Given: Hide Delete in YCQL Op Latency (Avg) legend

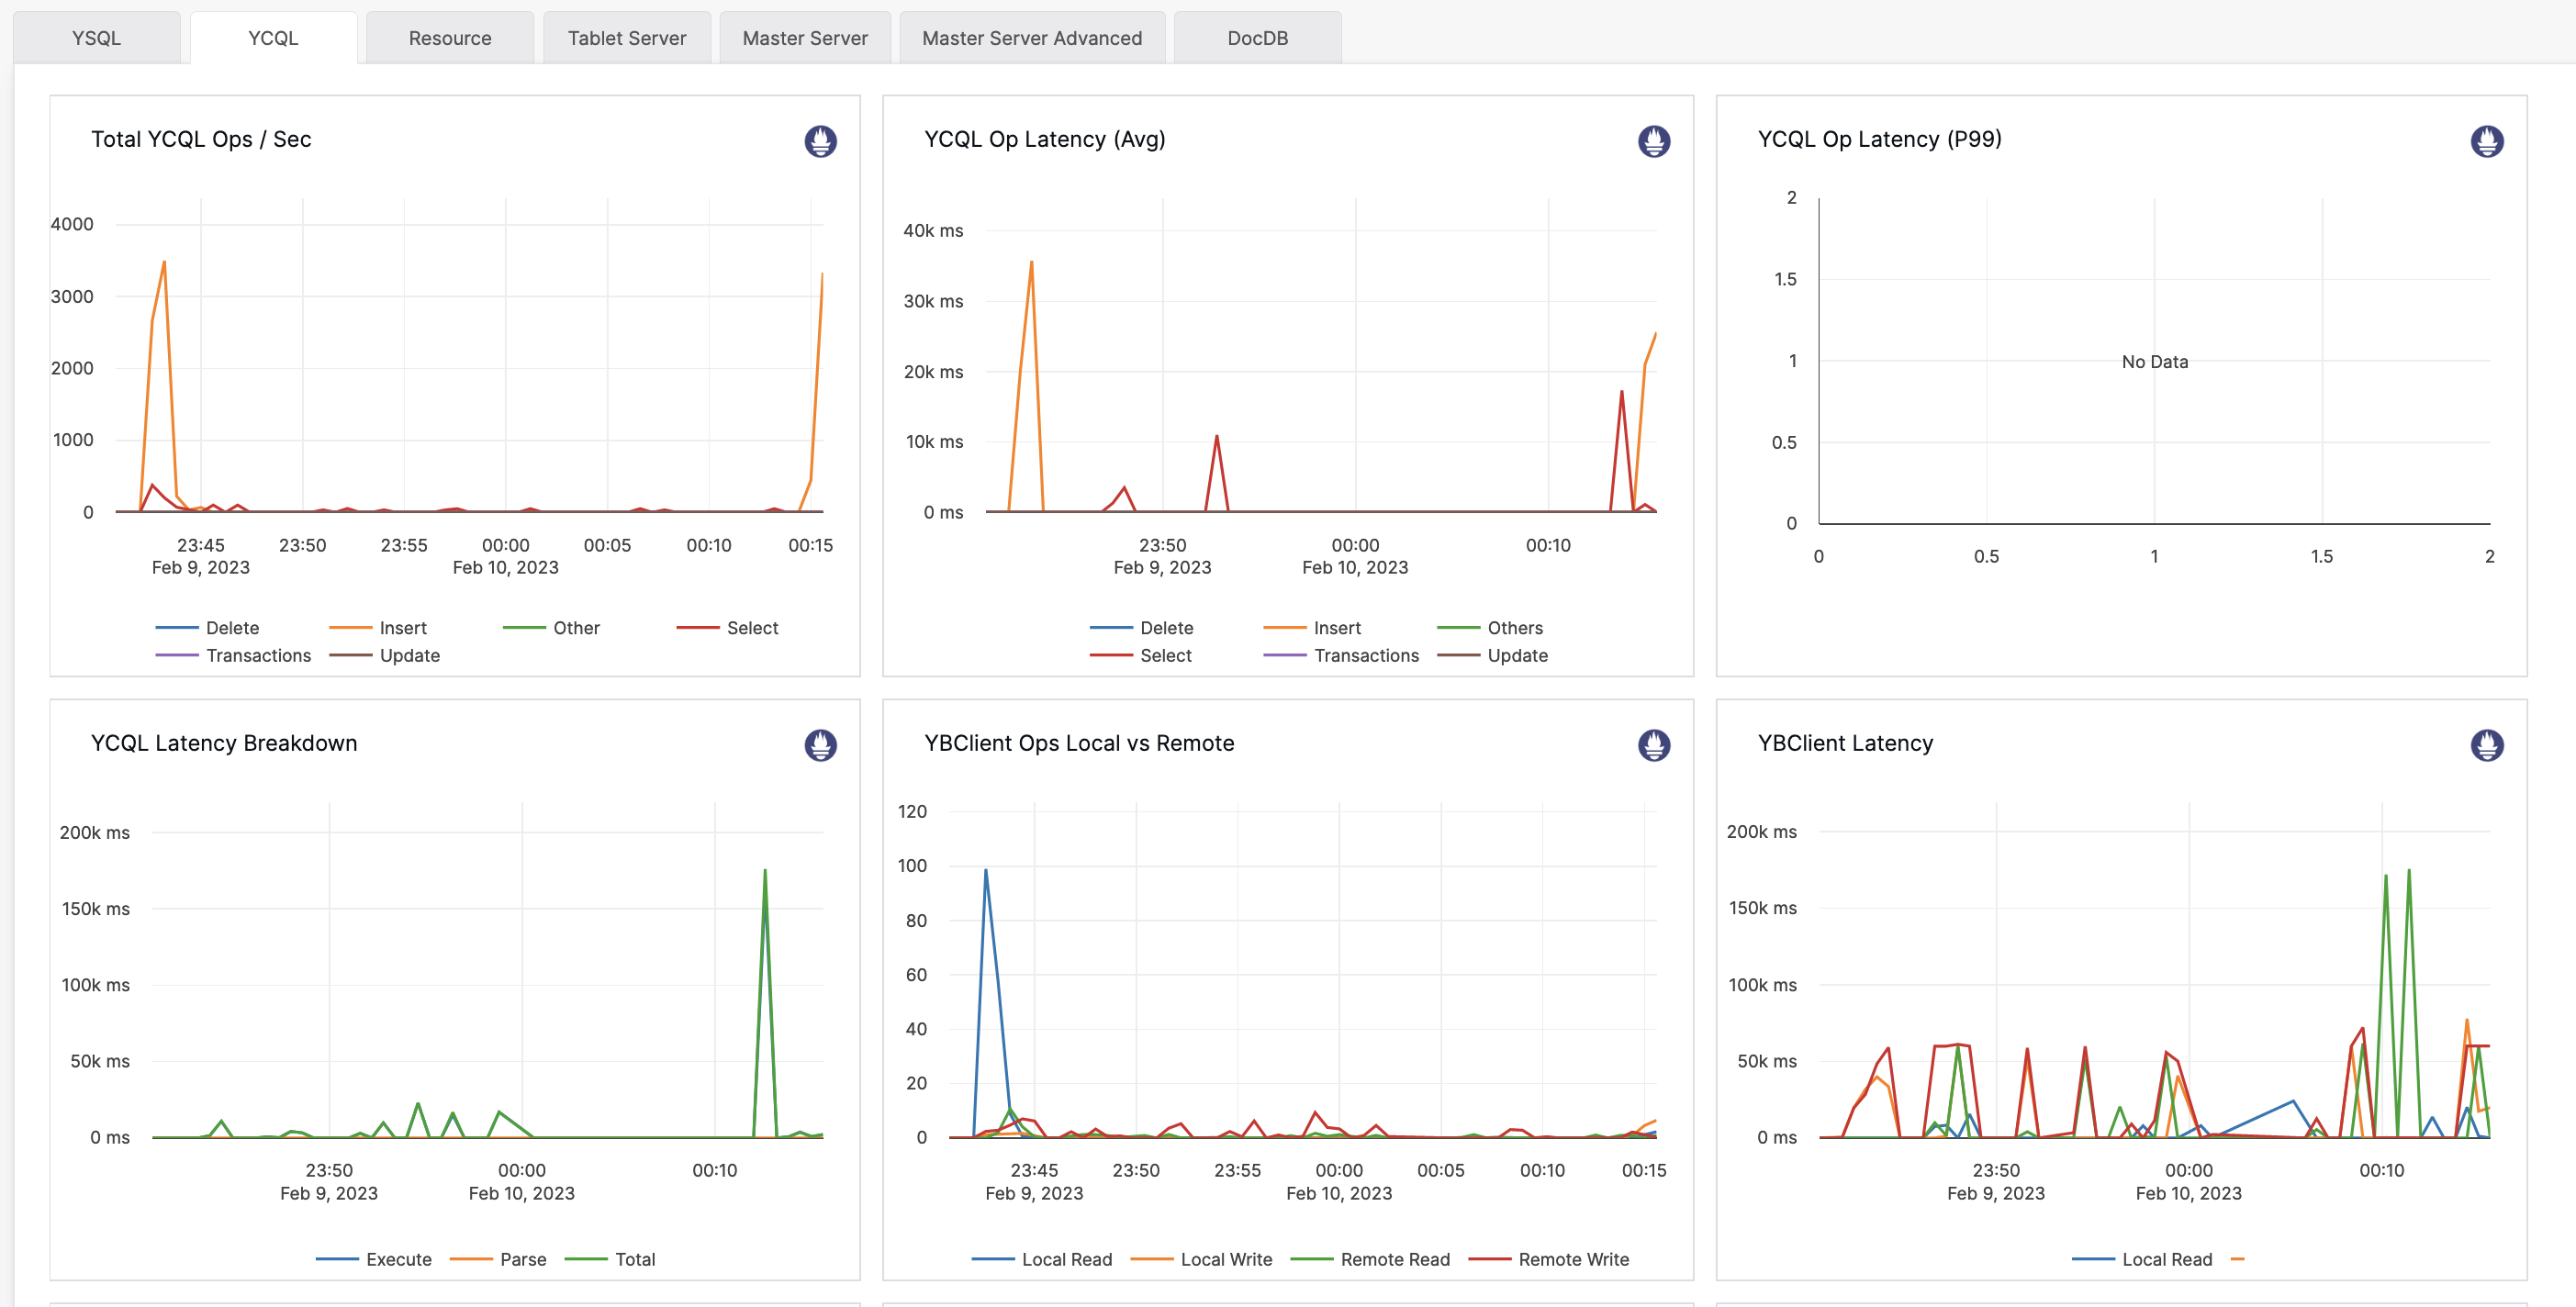Looking at the screenshot, I should coord(1141,628).
